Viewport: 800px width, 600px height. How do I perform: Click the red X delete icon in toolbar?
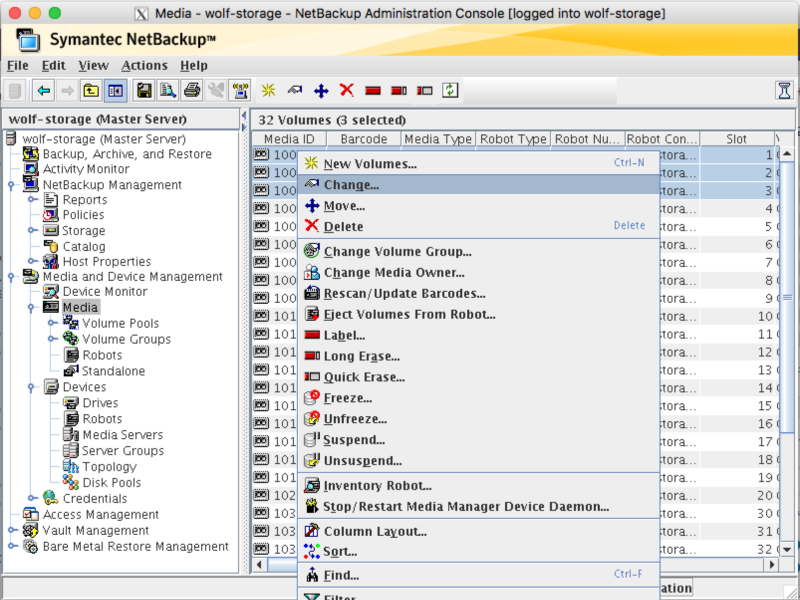(x=347, y=90)
